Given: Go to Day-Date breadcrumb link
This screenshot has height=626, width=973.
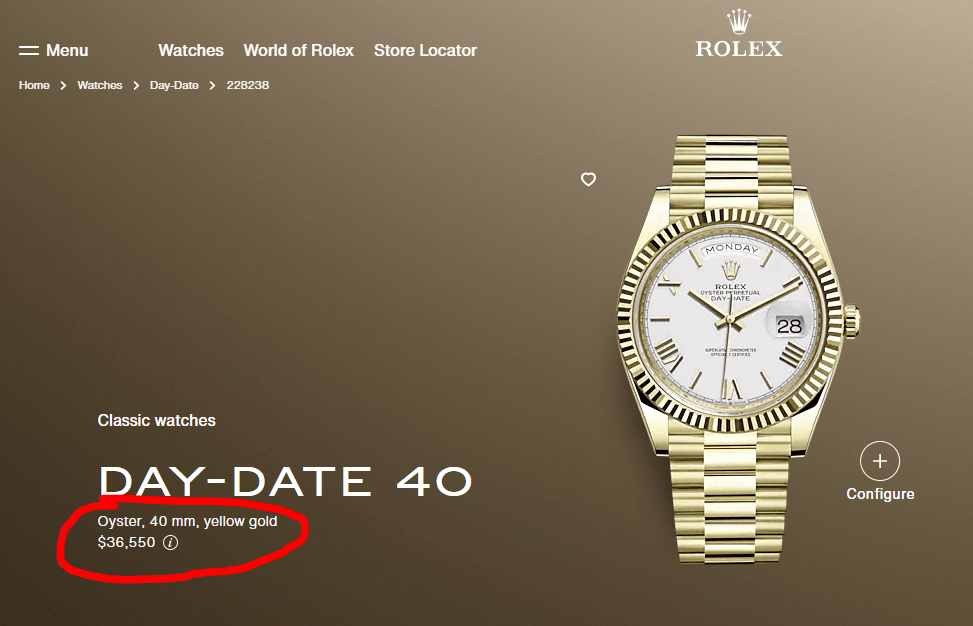Looking at the screenshot, I should click(x=174, y=85).
